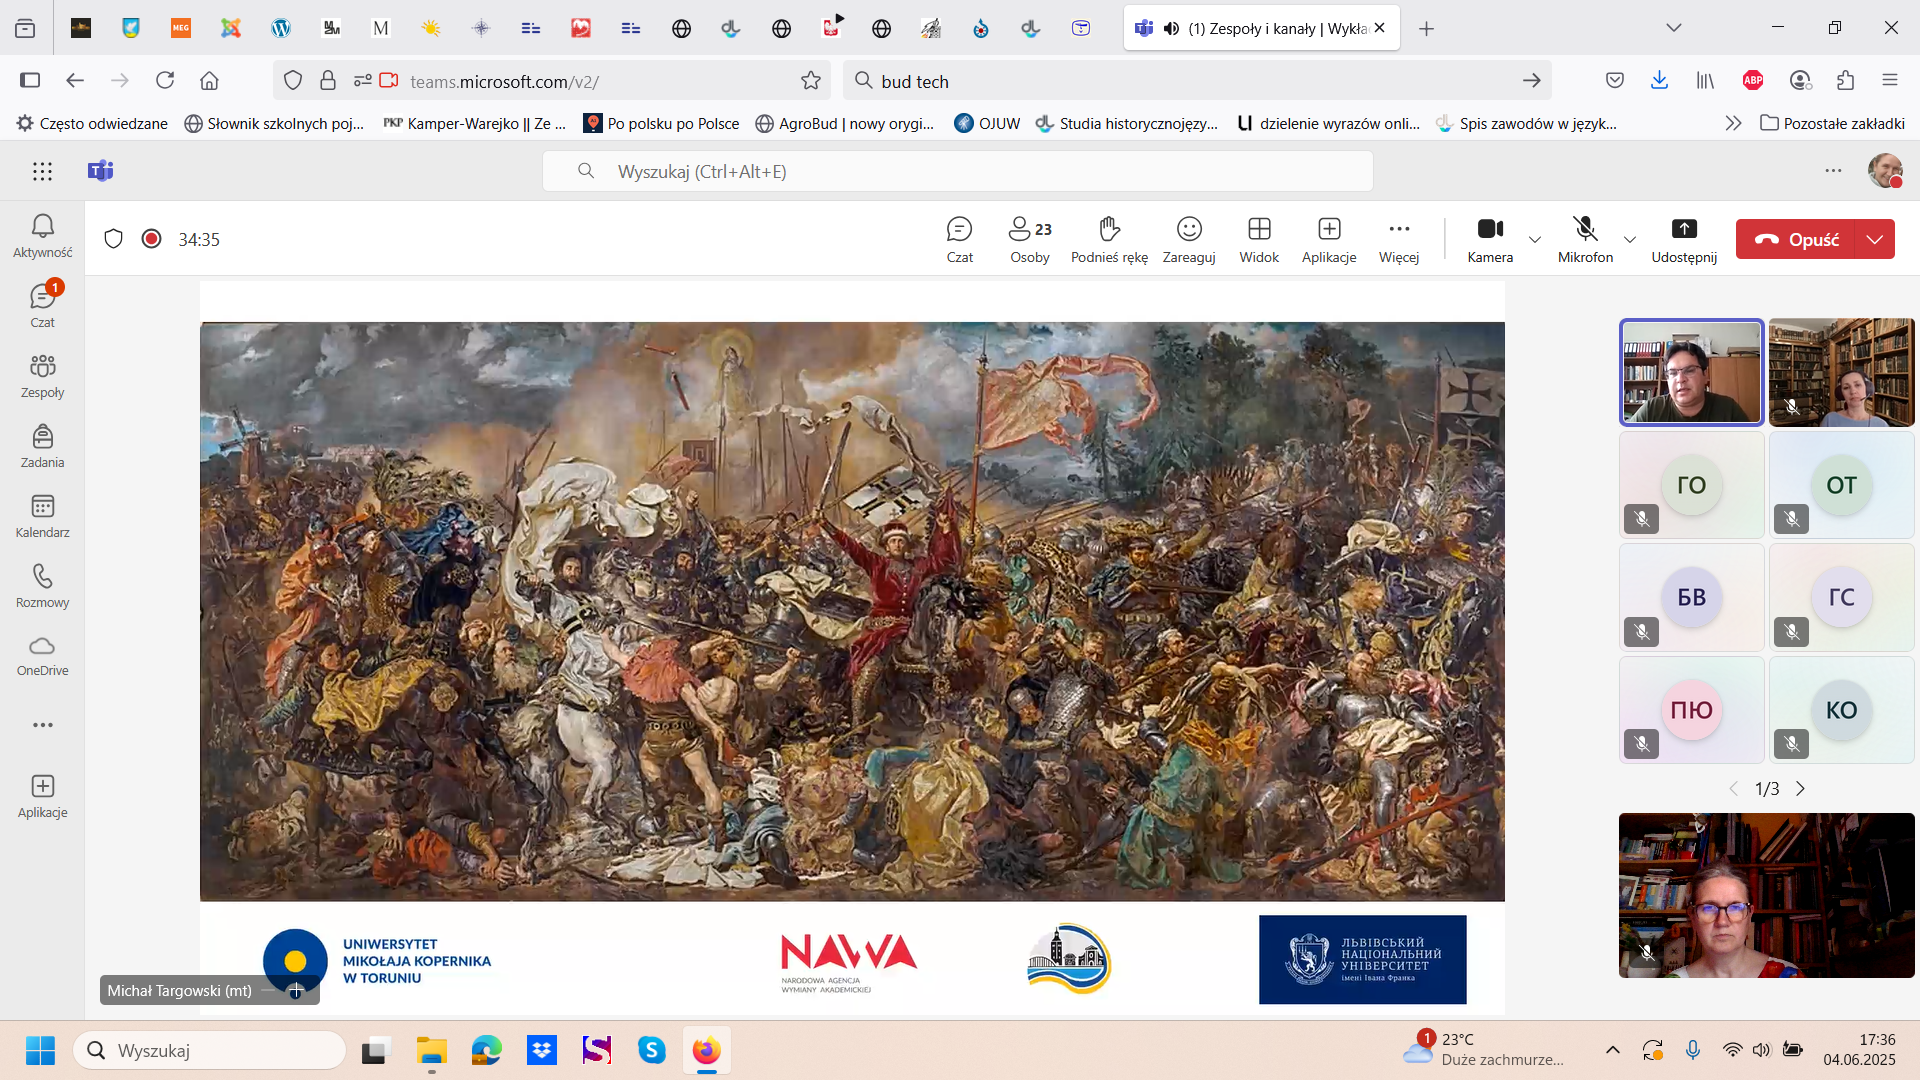Screen dimensions: 1920x1080
Task: Toggle Firefox sidebar panel button
Action: tap(30, 80)
